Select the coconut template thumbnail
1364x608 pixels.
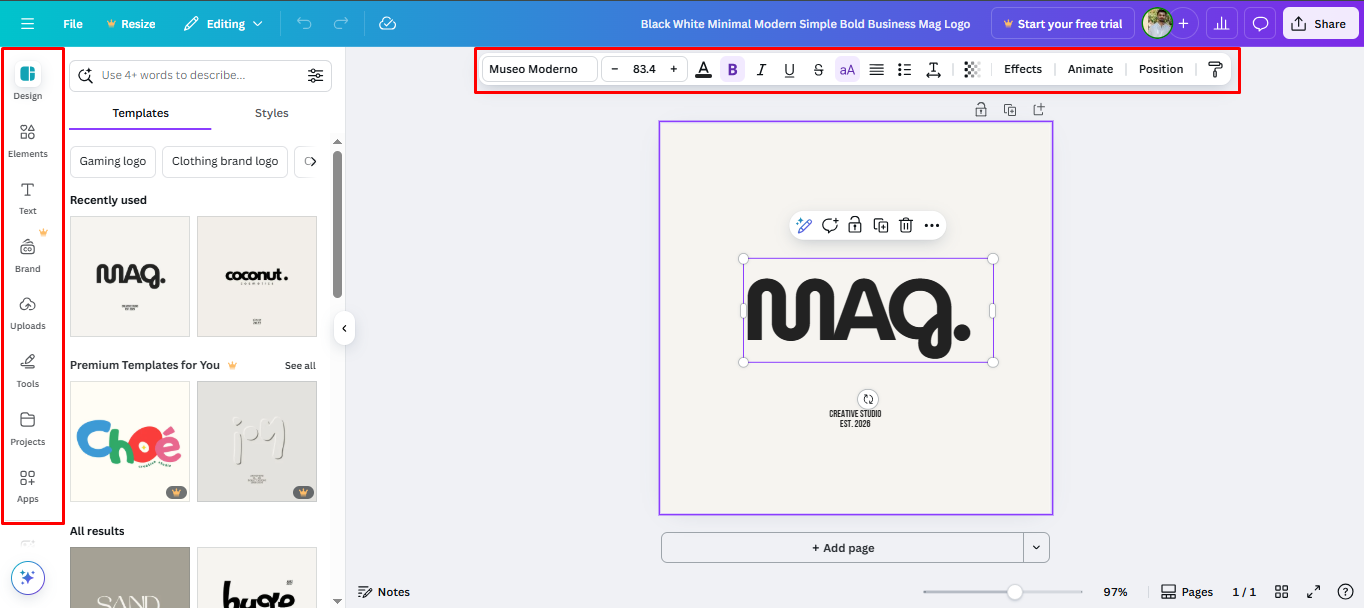256,276
